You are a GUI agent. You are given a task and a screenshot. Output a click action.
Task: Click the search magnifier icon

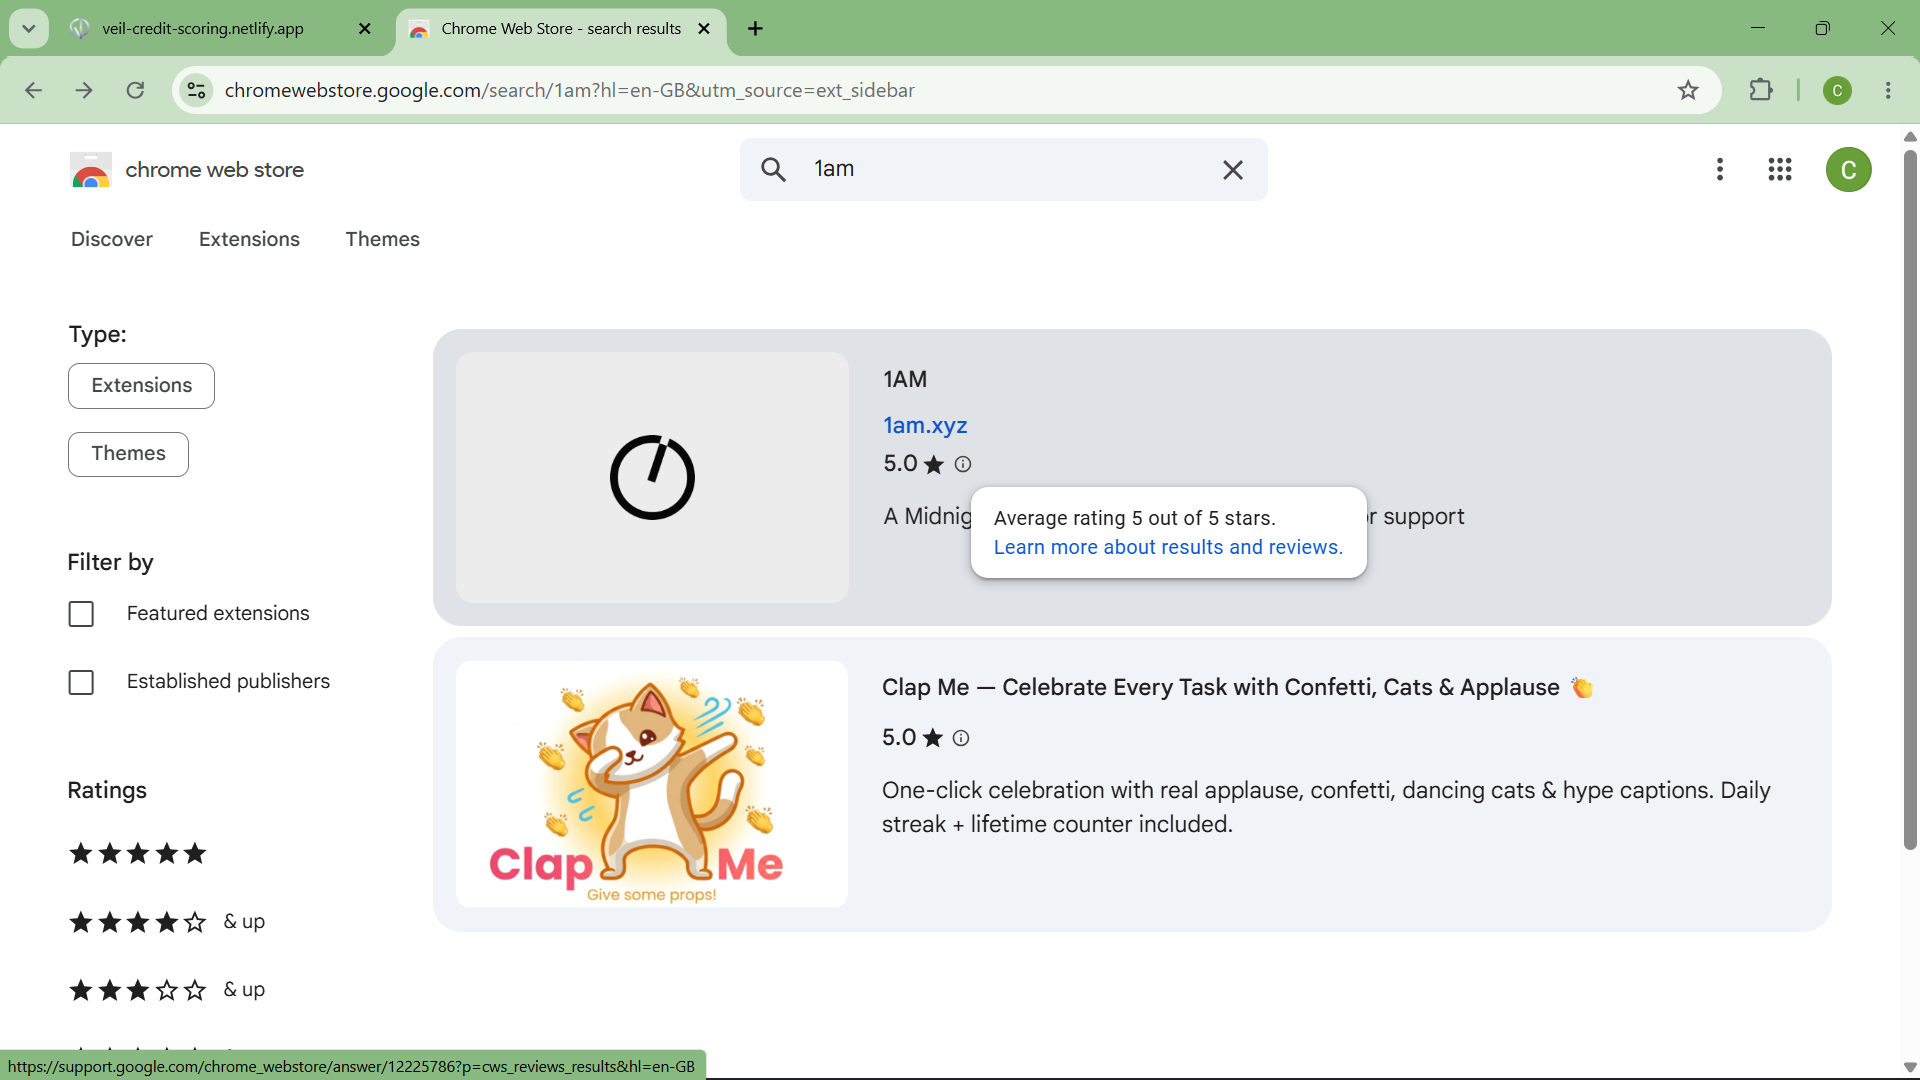point(774,170)
